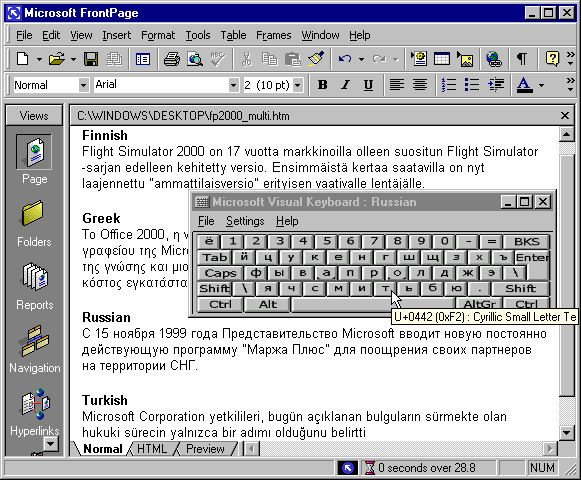This screenshot has height=480, width=581.
Task: Toggle left Shift key on Visual Keyboard
Action: pyautogui.click(x=214, y=288)
